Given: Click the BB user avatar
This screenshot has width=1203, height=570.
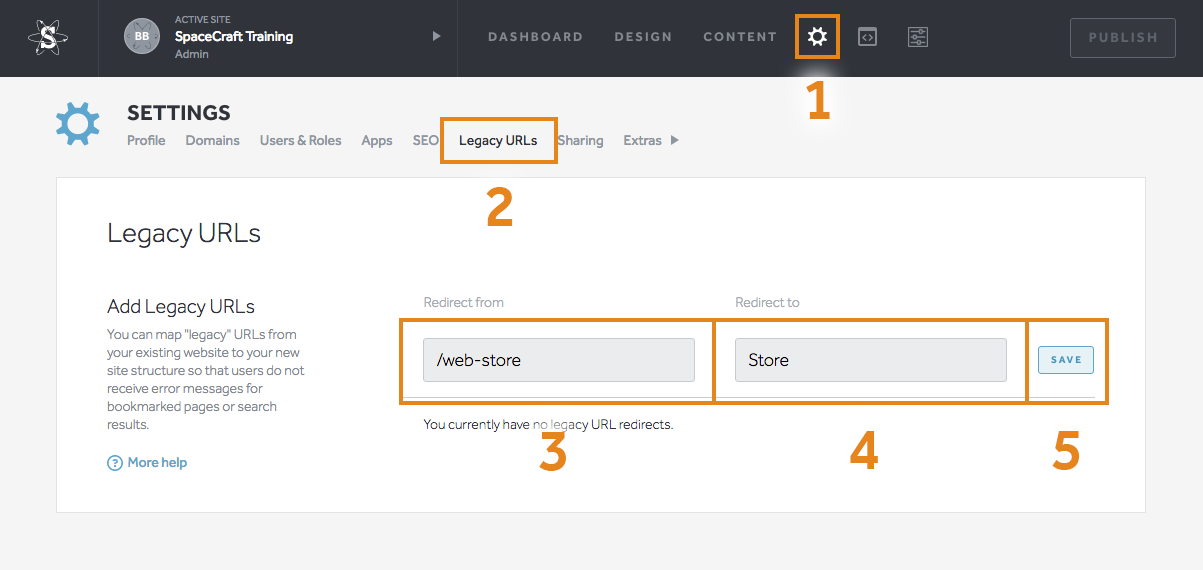Looking at the screenshot, I should (x=142, y=37).
